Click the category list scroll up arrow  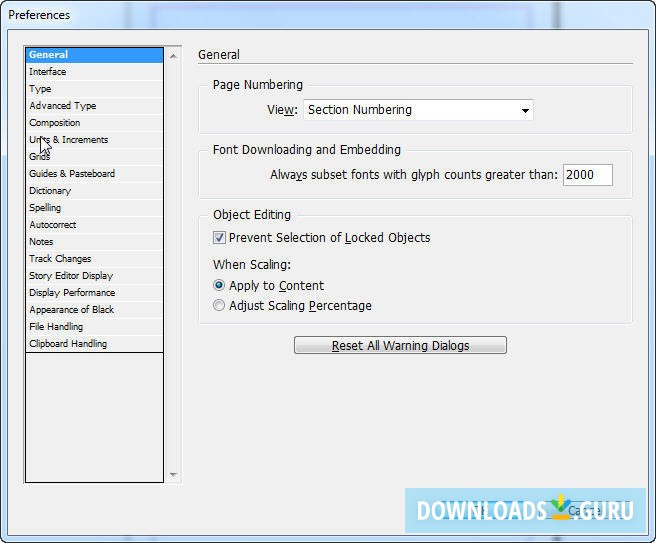tap(173, 56)
